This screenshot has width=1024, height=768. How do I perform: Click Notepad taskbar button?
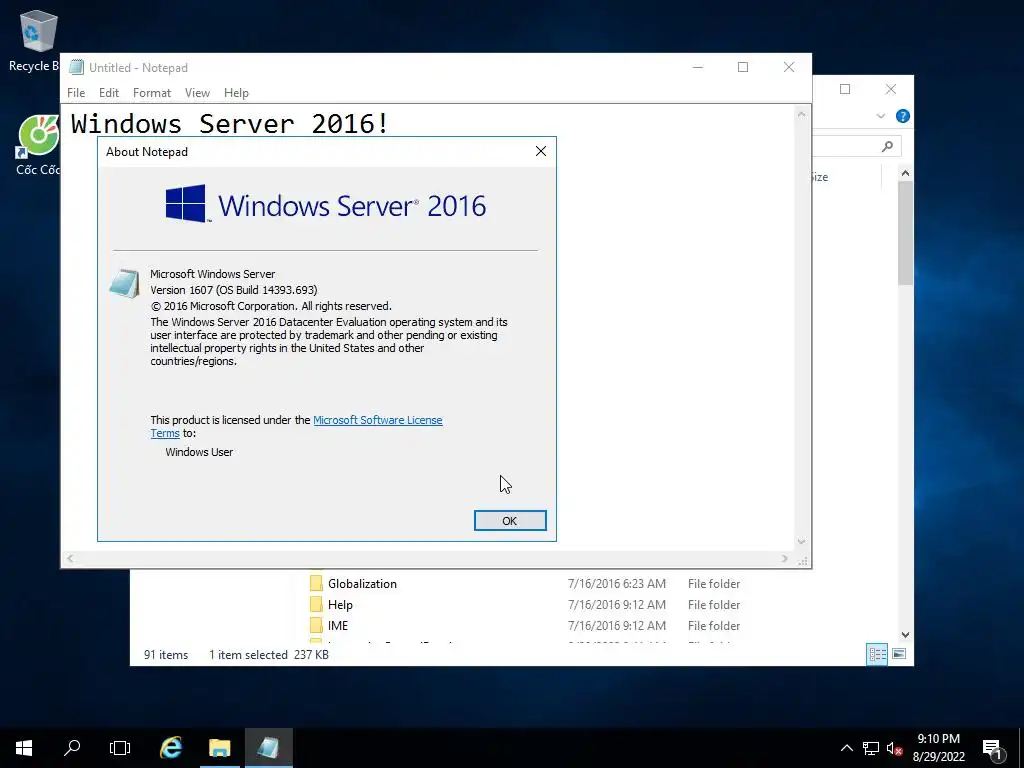pyautogui.click(x=268, y=748)
